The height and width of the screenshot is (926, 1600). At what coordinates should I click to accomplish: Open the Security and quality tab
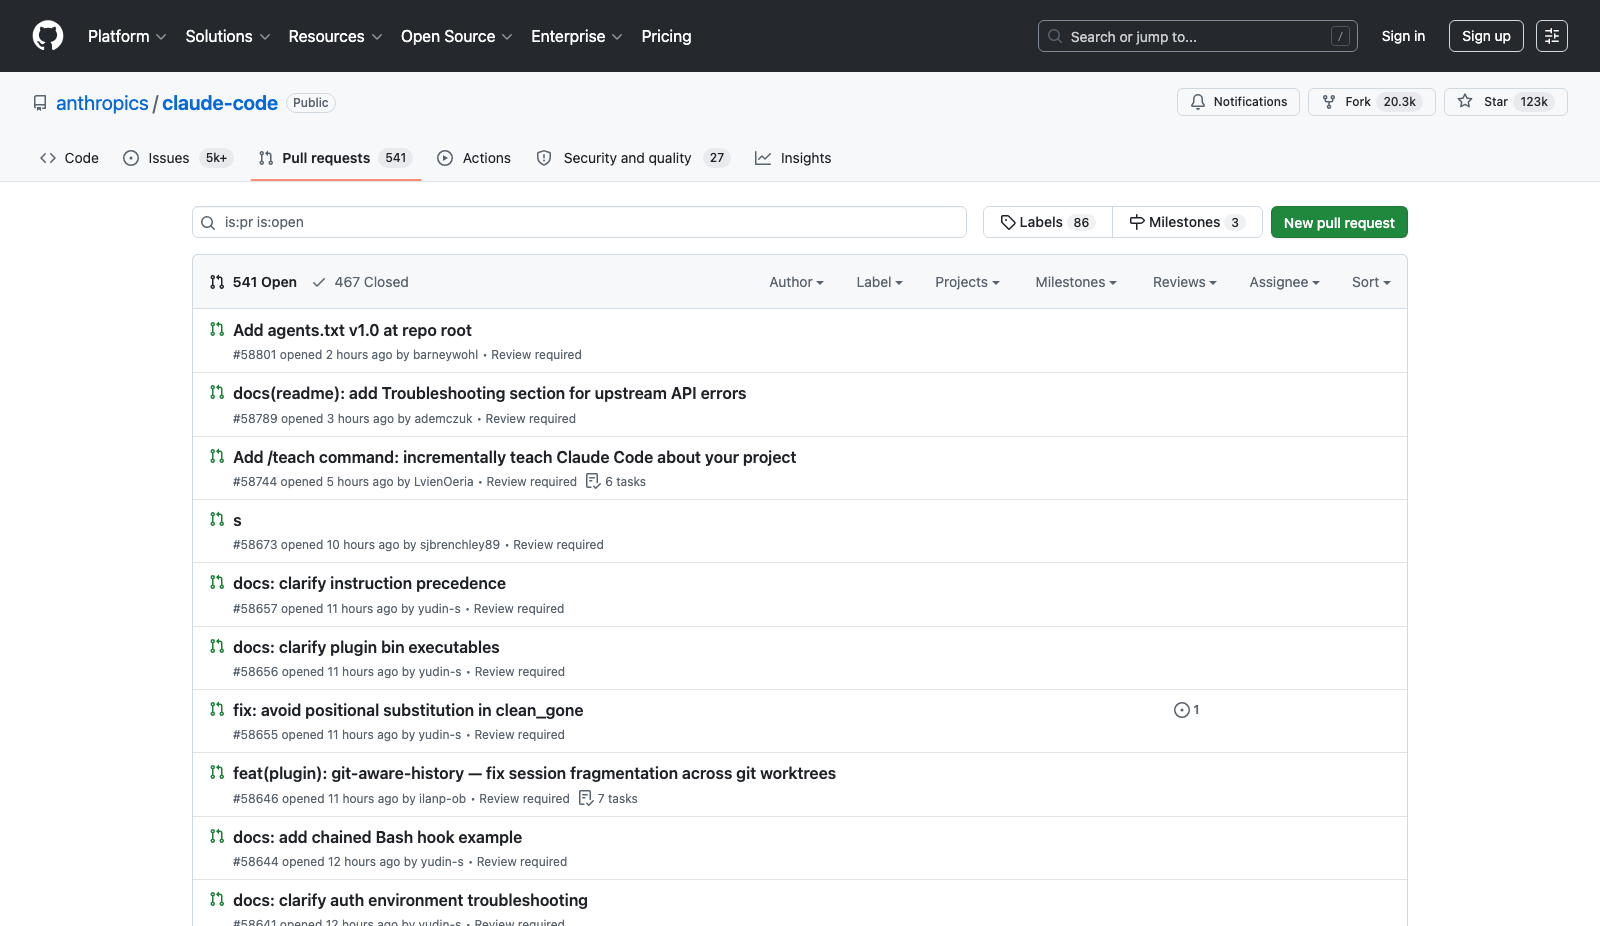click(633, 158)
